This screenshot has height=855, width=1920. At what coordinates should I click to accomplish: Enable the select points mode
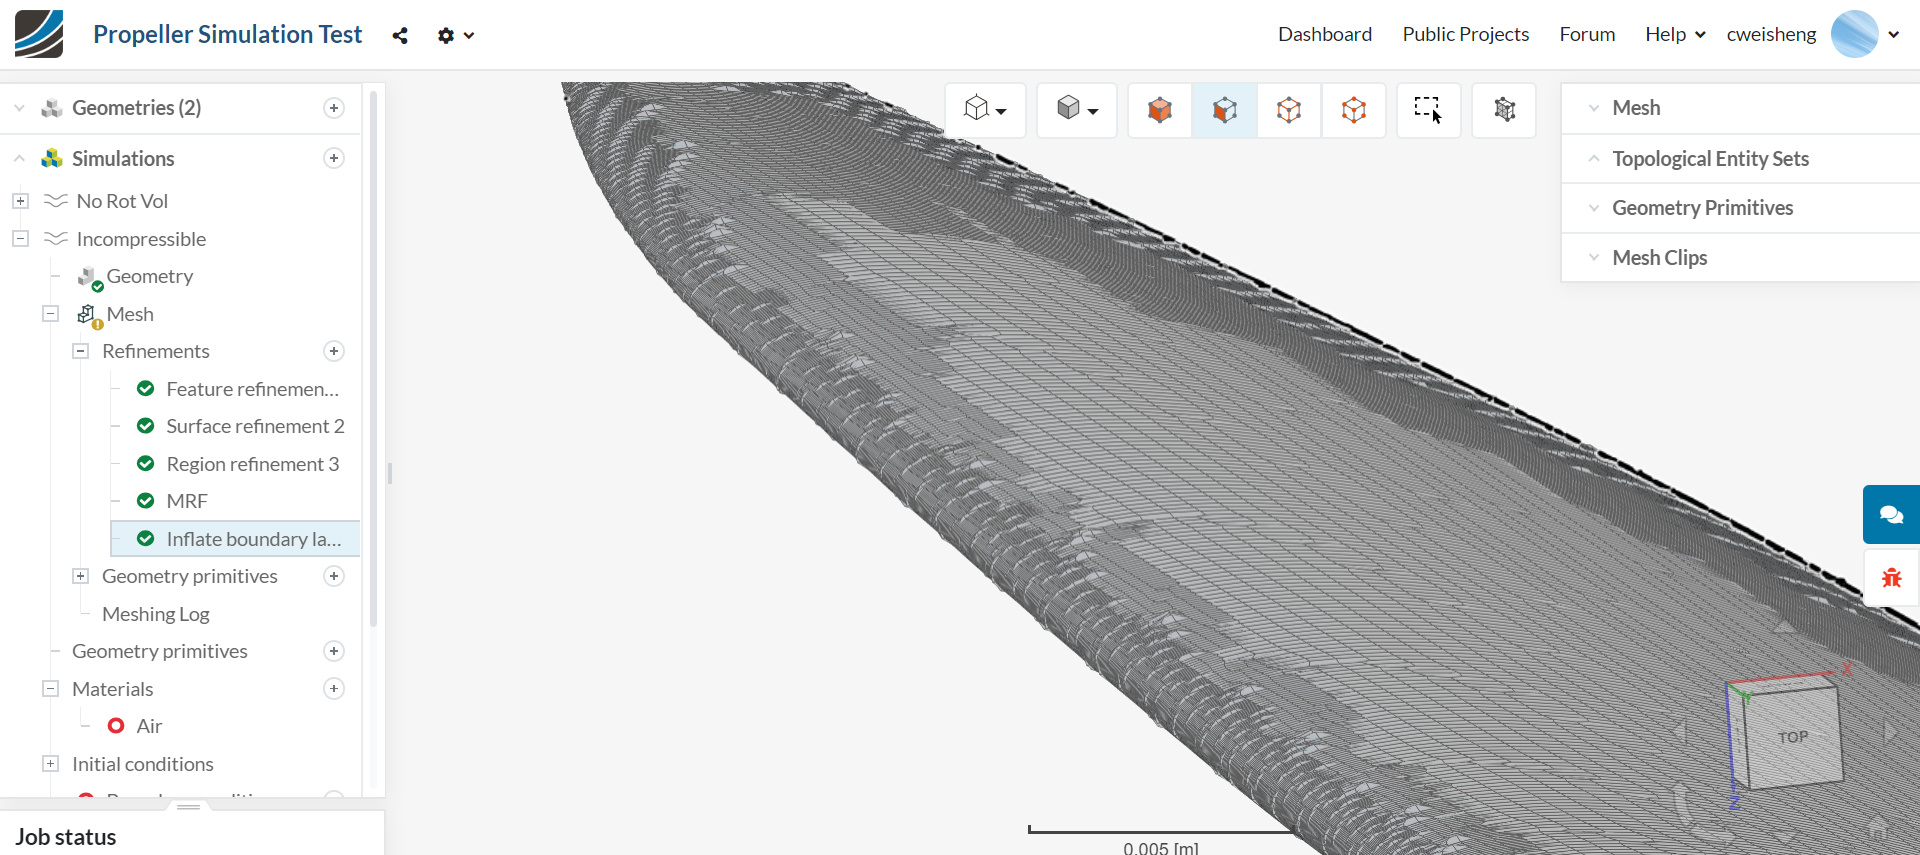1353,109
